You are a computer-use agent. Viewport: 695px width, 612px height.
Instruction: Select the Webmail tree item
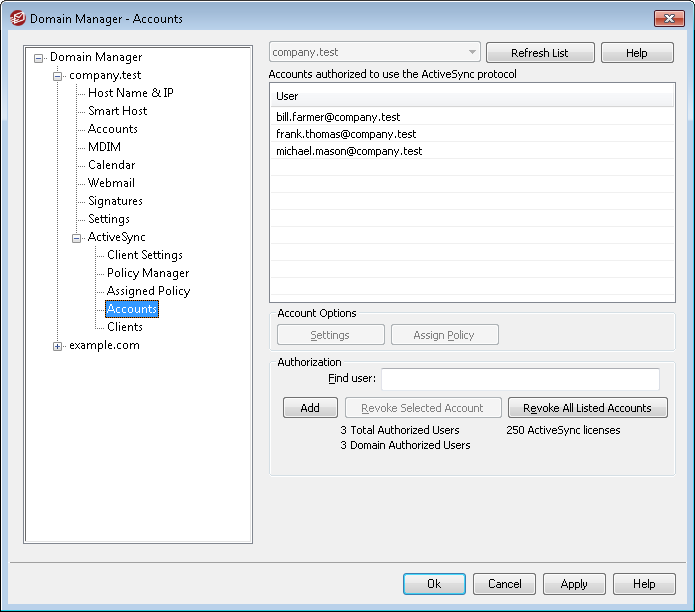[x=111, y=183]
